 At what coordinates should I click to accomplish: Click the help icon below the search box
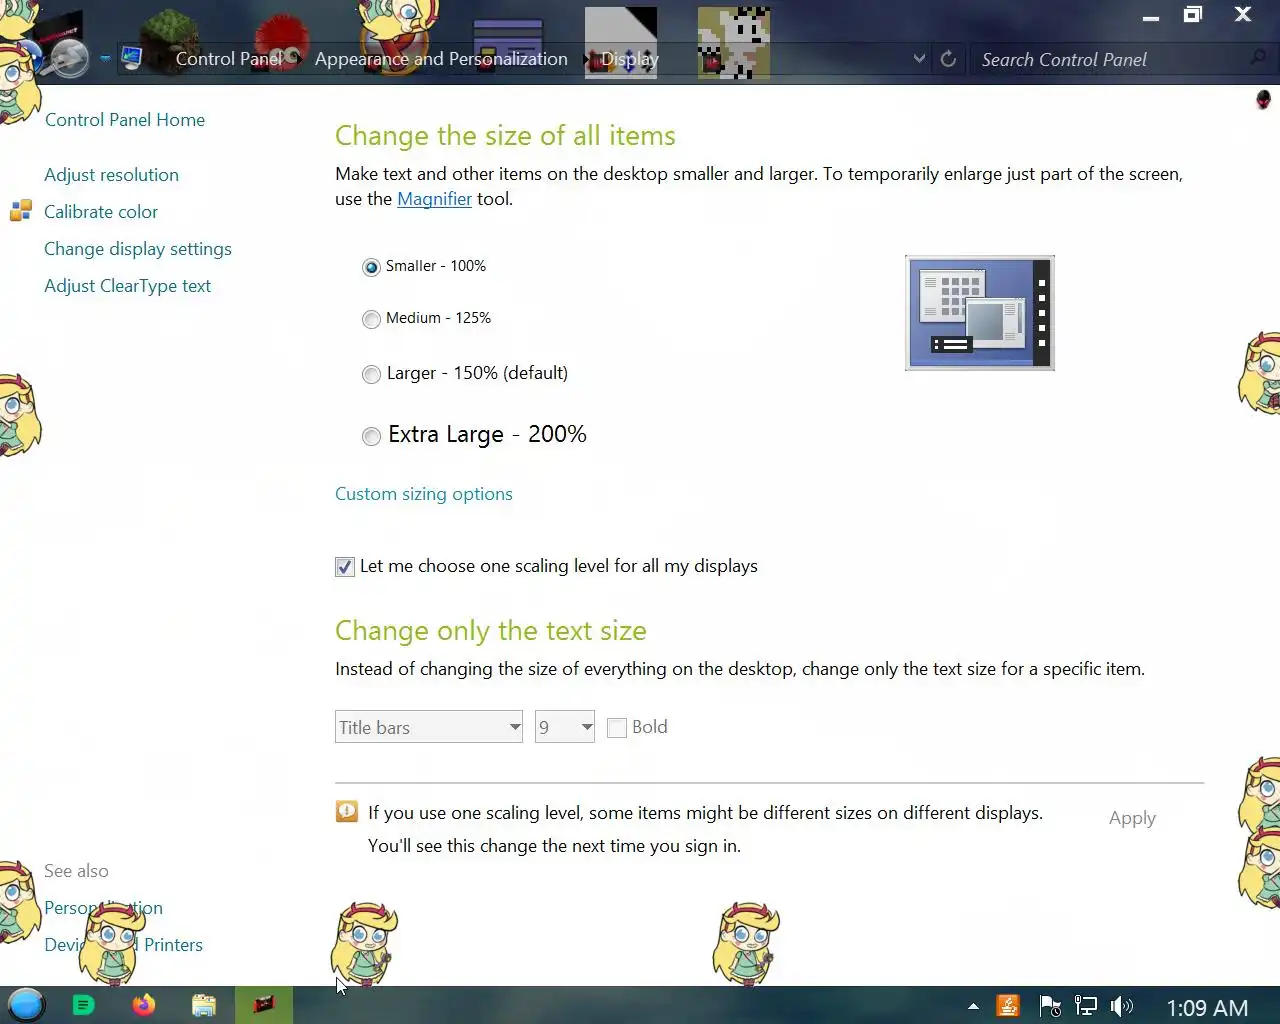click(1263, 99)
